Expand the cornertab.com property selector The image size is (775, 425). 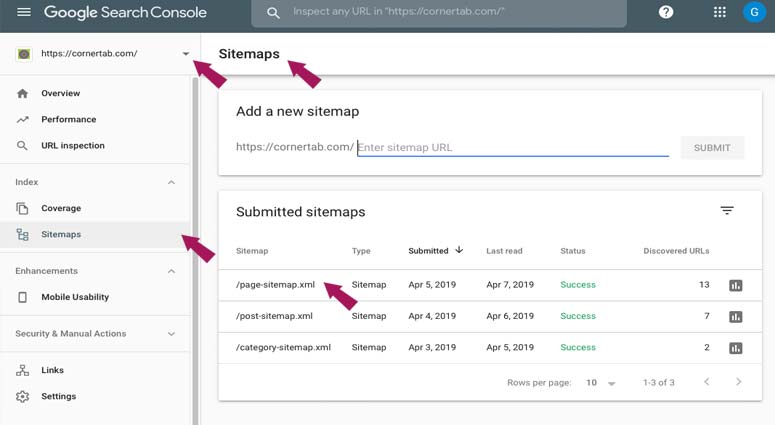click(x=185, y=54)
